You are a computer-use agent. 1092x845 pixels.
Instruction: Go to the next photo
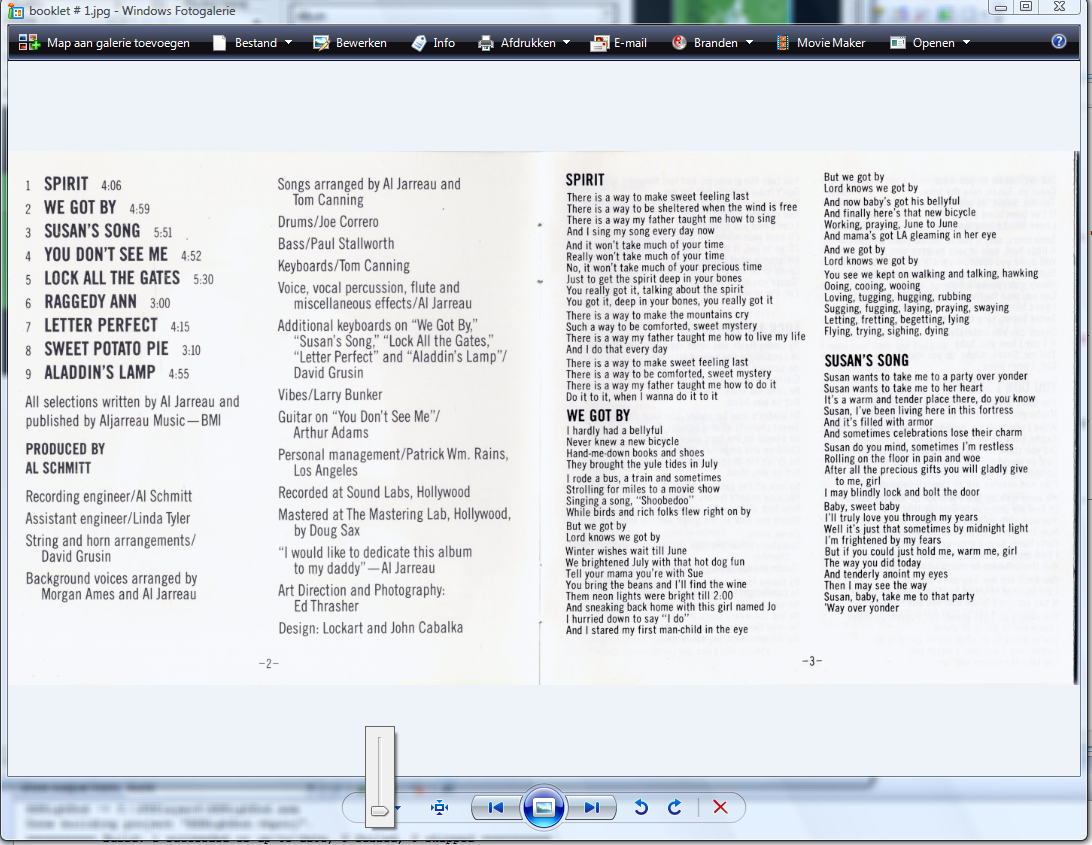[x=592, y=807]
